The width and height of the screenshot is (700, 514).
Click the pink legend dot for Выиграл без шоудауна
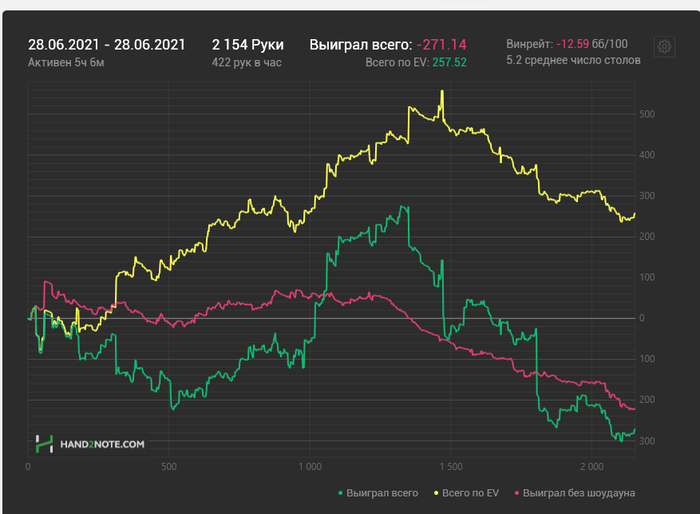pyautogui.click(x=517, y=493)
